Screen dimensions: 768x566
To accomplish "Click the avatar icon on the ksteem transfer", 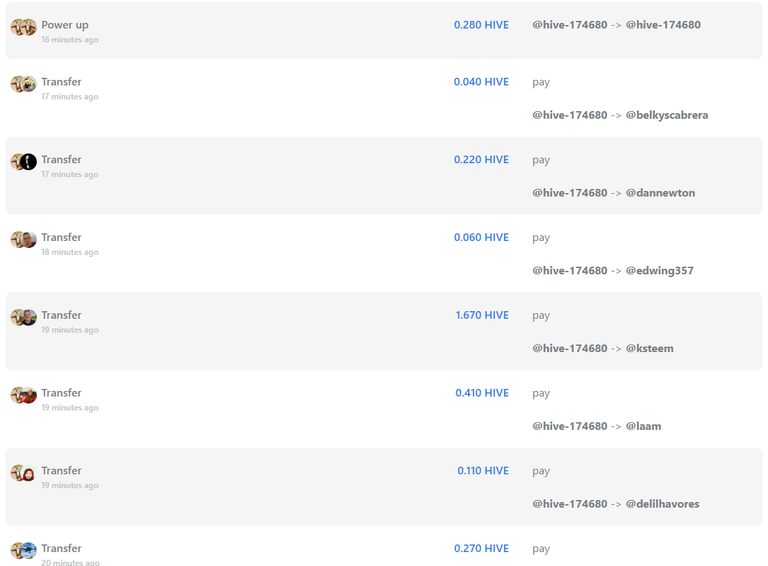I will pyautogui.click(x=29, y=317).
